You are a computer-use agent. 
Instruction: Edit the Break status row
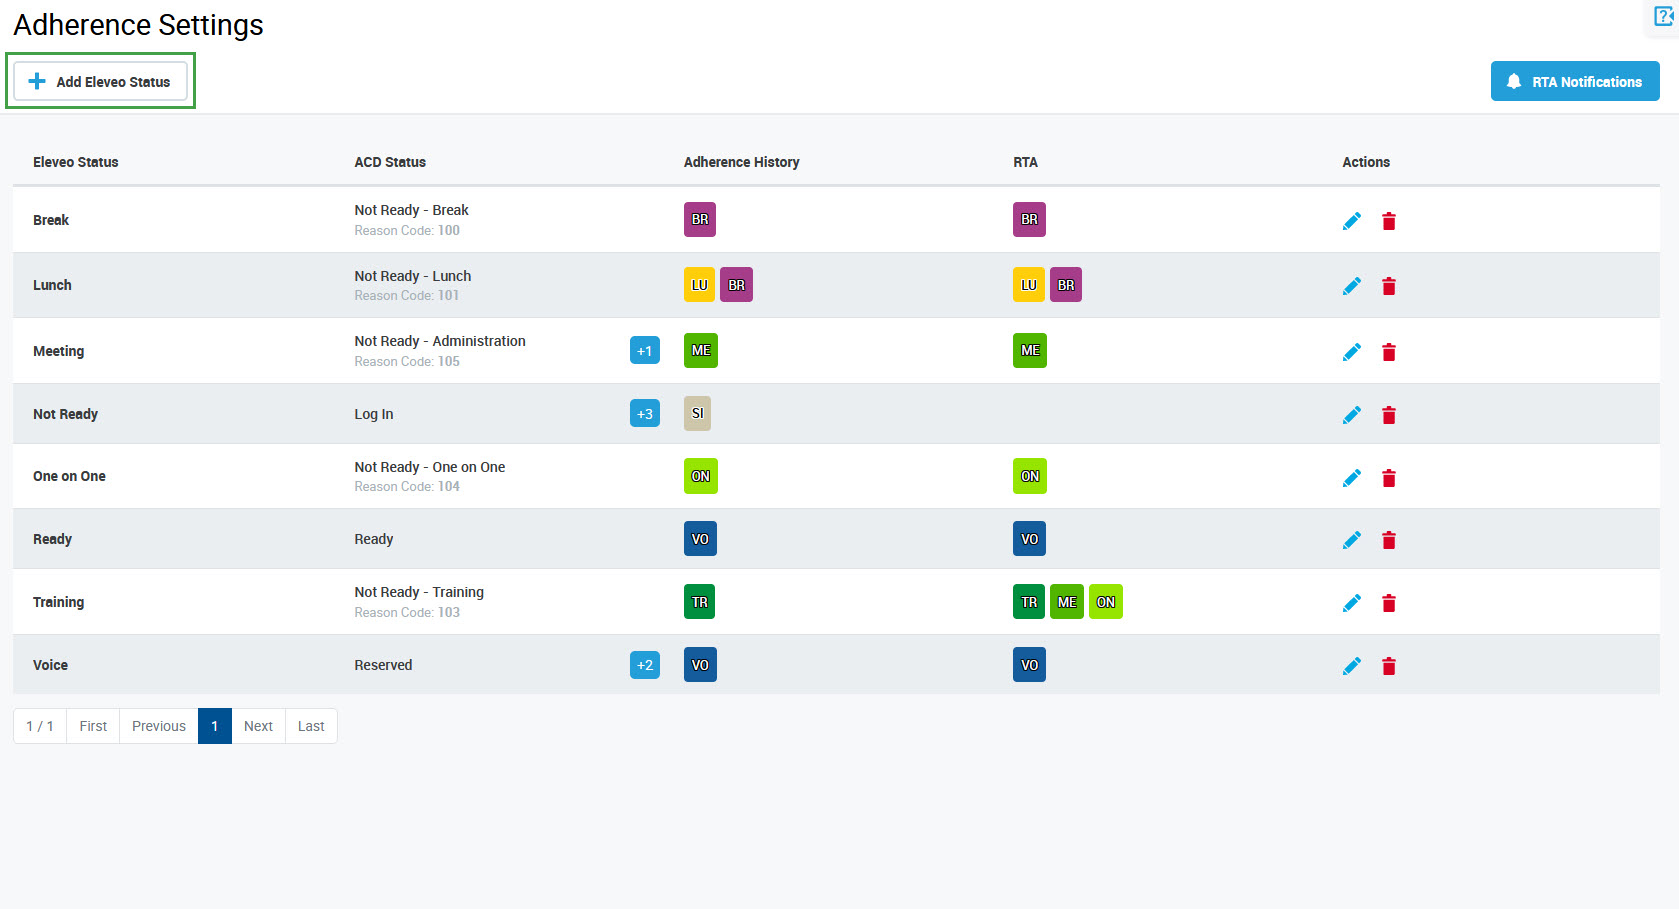coord(1351,221)
